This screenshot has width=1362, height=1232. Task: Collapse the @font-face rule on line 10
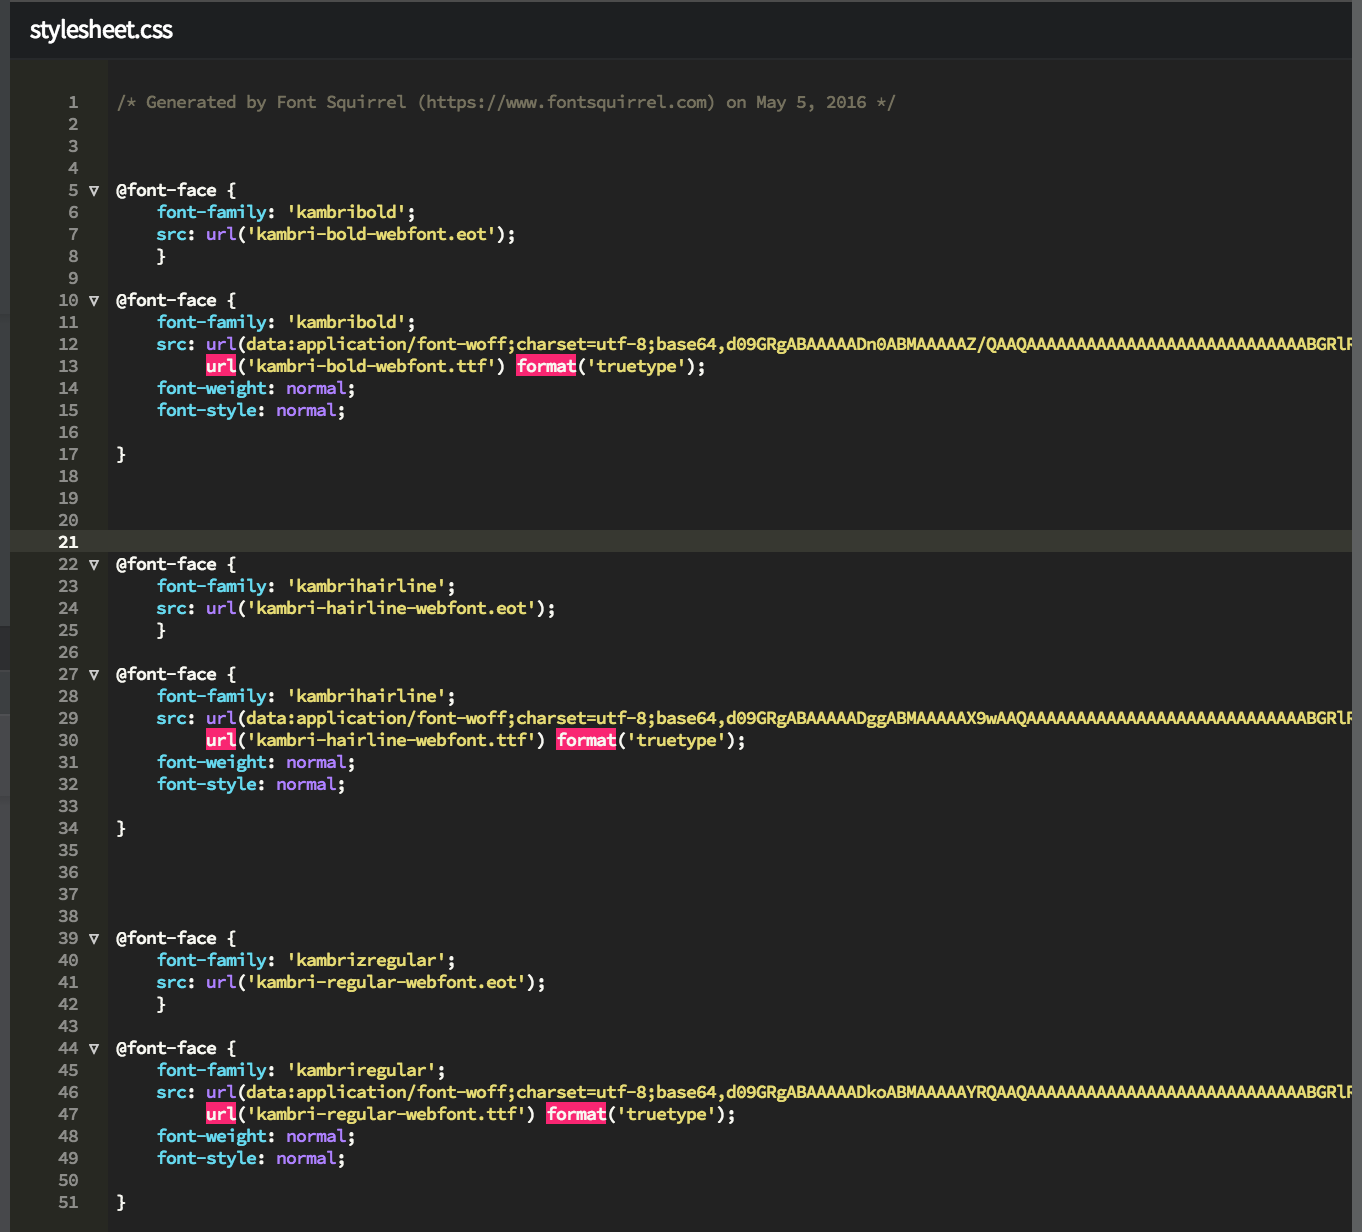pos(94,300)
